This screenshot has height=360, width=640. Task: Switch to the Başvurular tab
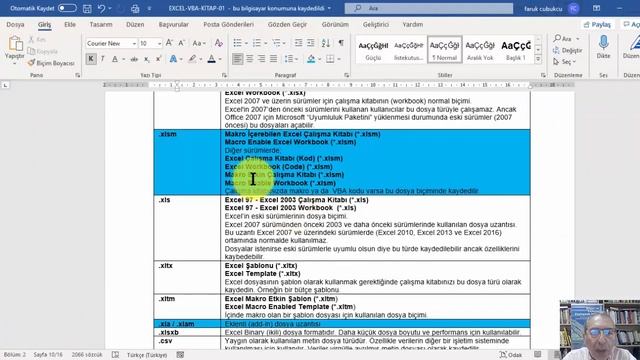click(174, 24)
